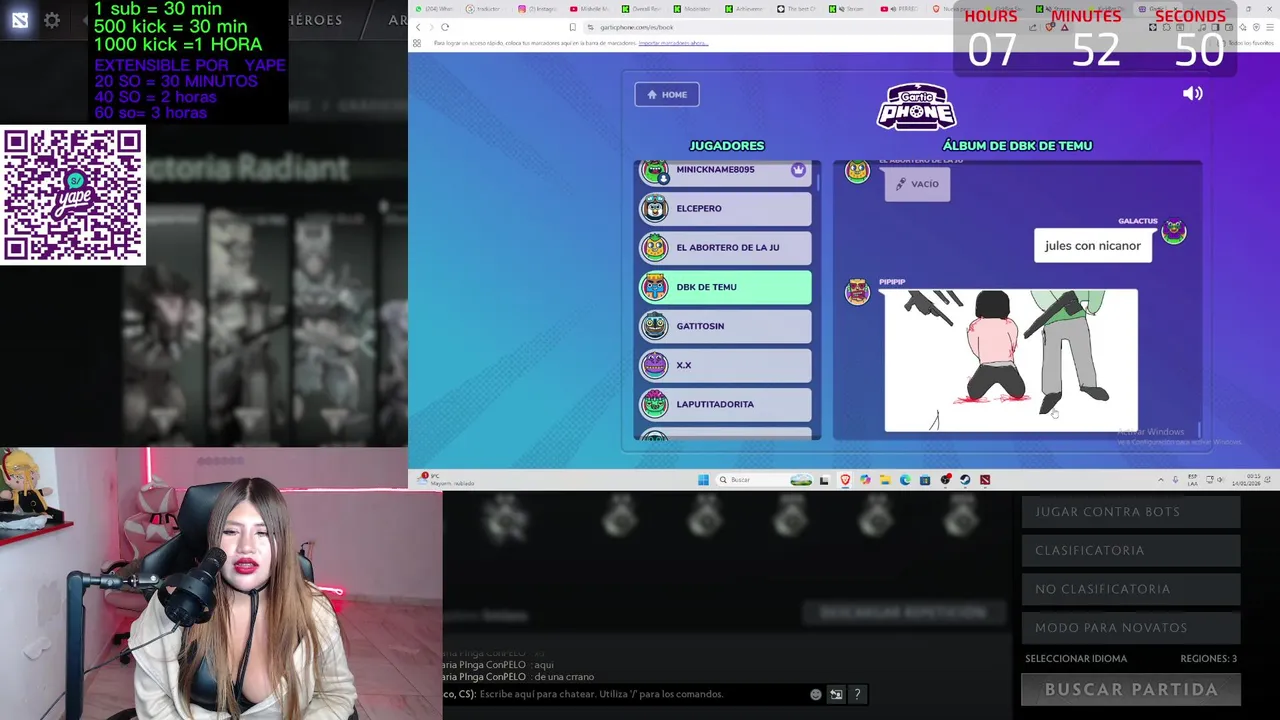
Task: Click the chat help question-mark icon
Action: point(857,694)
